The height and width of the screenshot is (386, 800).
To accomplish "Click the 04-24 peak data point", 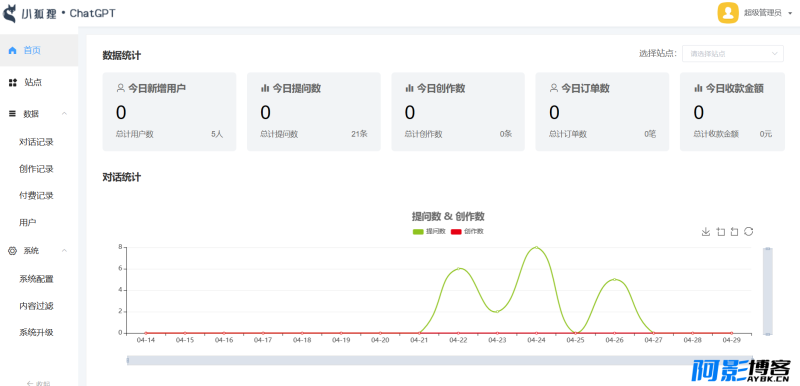I will click(536, 248).
